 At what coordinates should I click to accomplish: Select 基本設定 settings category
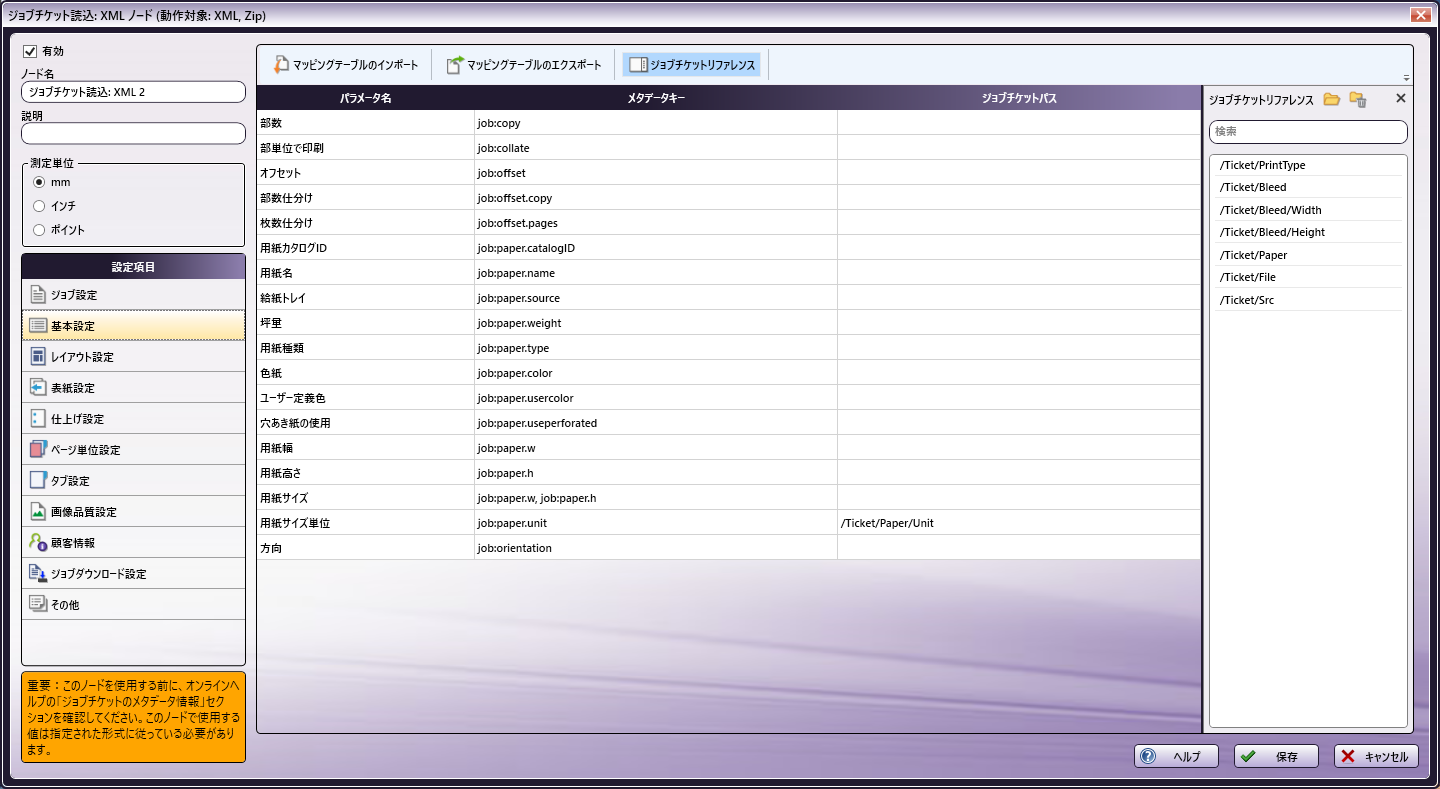(133, 326)
